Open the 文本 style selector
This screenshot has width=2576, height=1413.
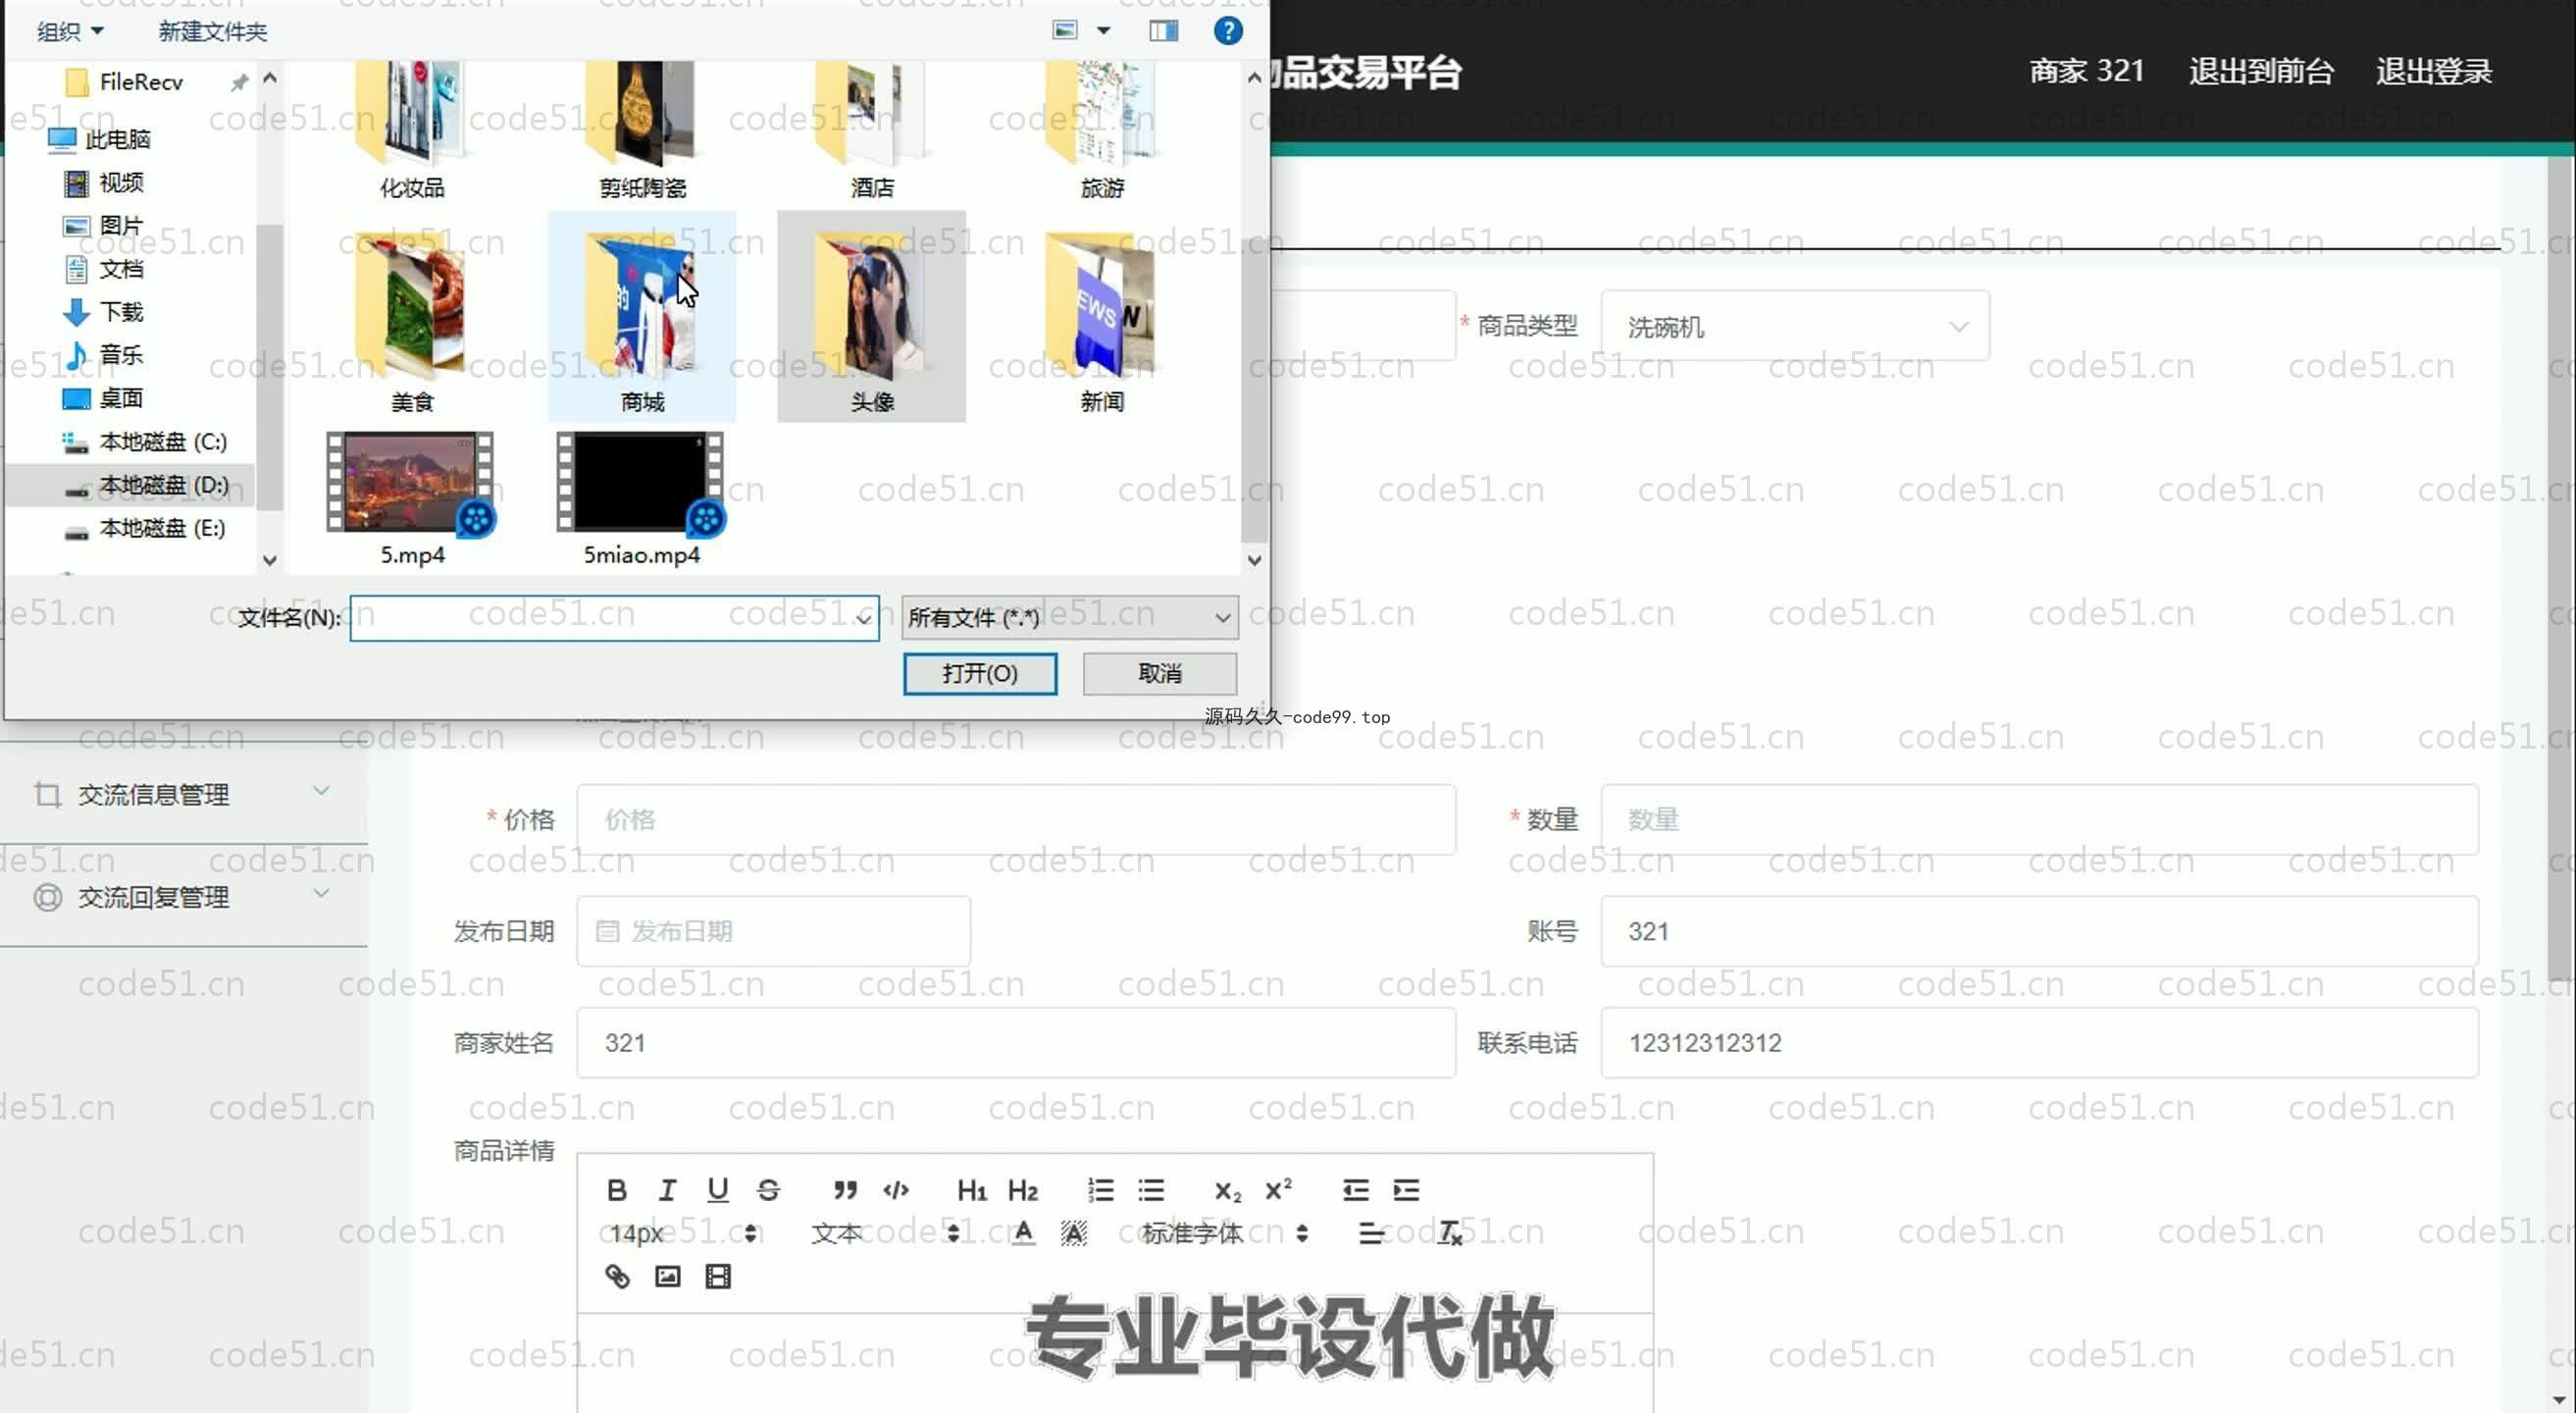coord(885,1233)
